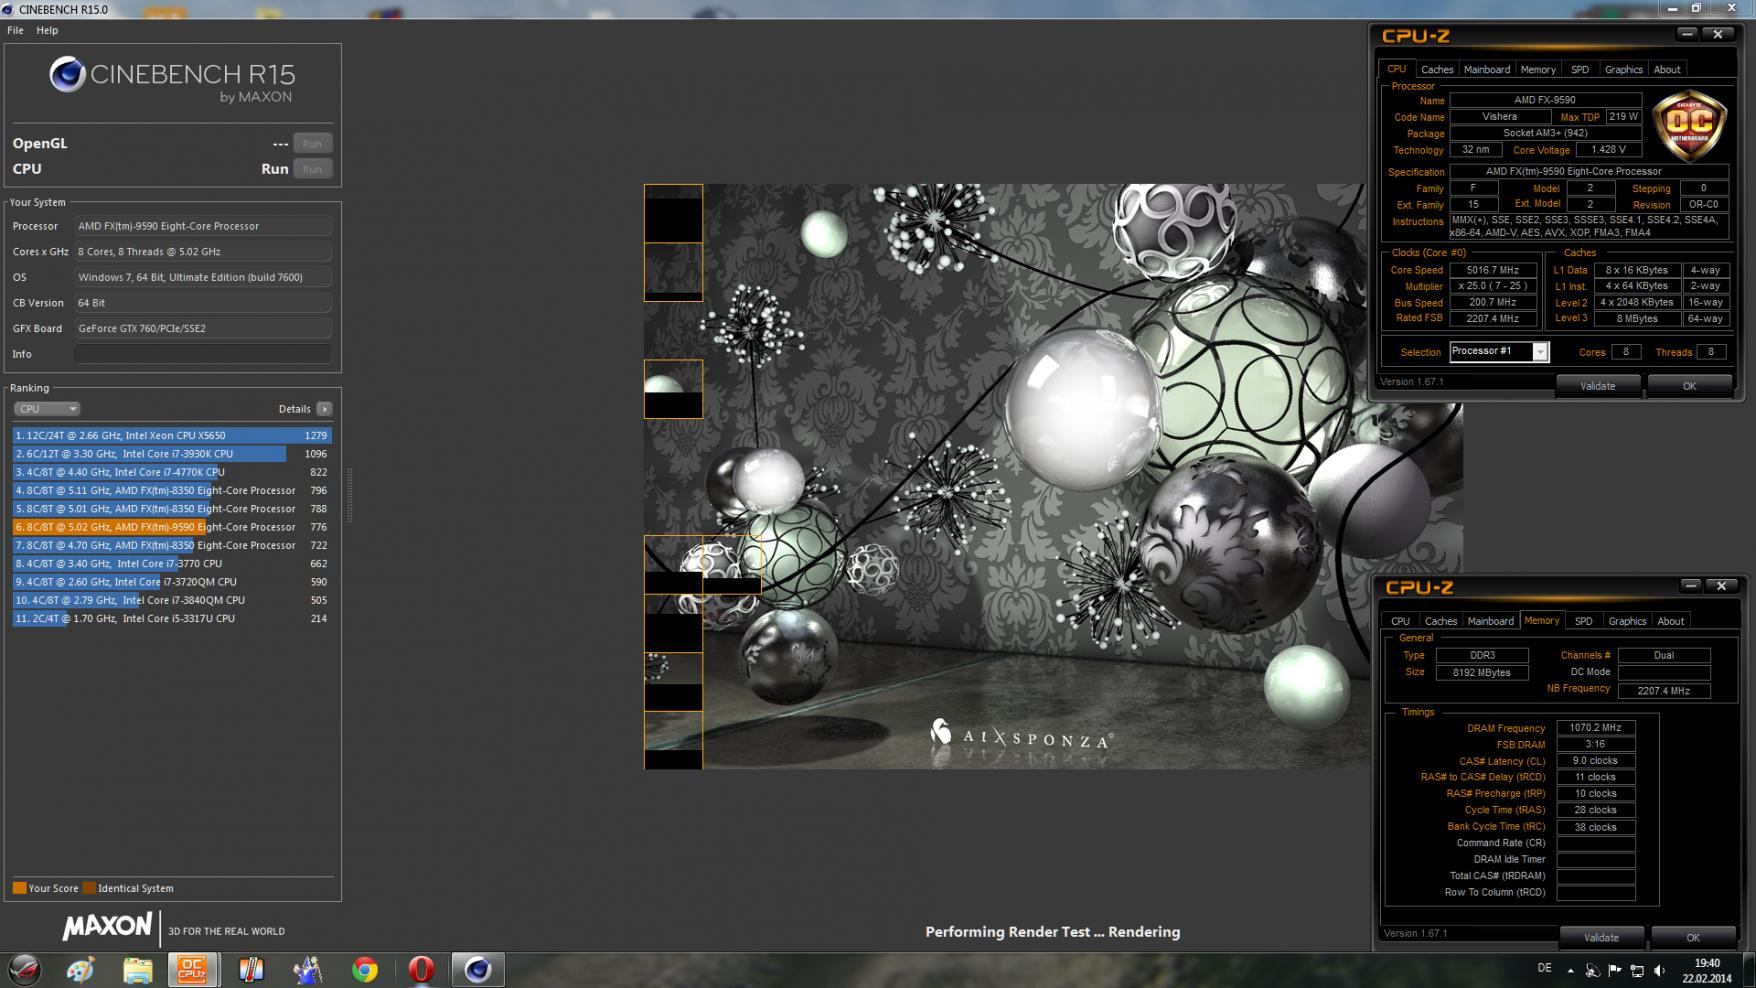
Task: Open the network status tray icon
Action: coord(1637,970)
